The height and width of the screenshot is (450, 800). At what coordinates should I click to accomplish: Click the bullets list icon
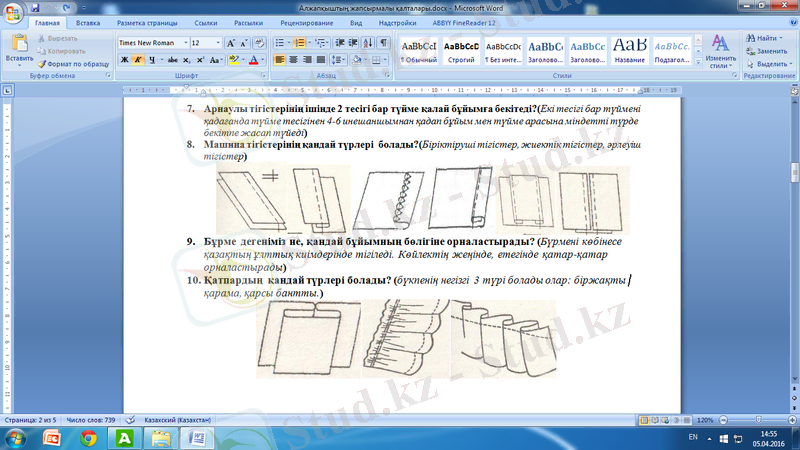coord(281,44)
